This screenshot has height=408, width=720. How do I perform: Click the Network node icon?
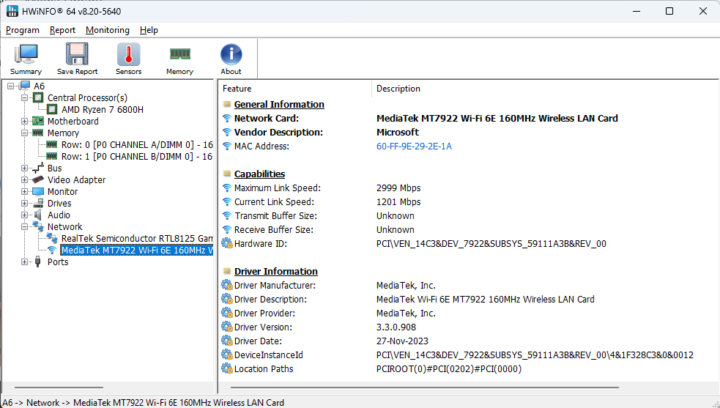[38, 226]
